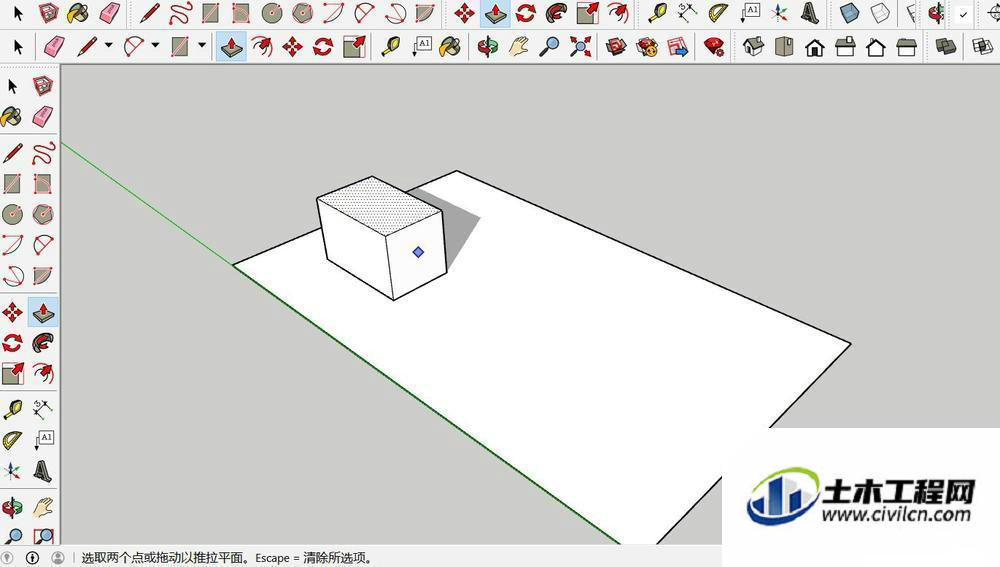Activate the Protractor in left tool palette
Viewport: 1000px width, 567px height.
tap(12, 441)
